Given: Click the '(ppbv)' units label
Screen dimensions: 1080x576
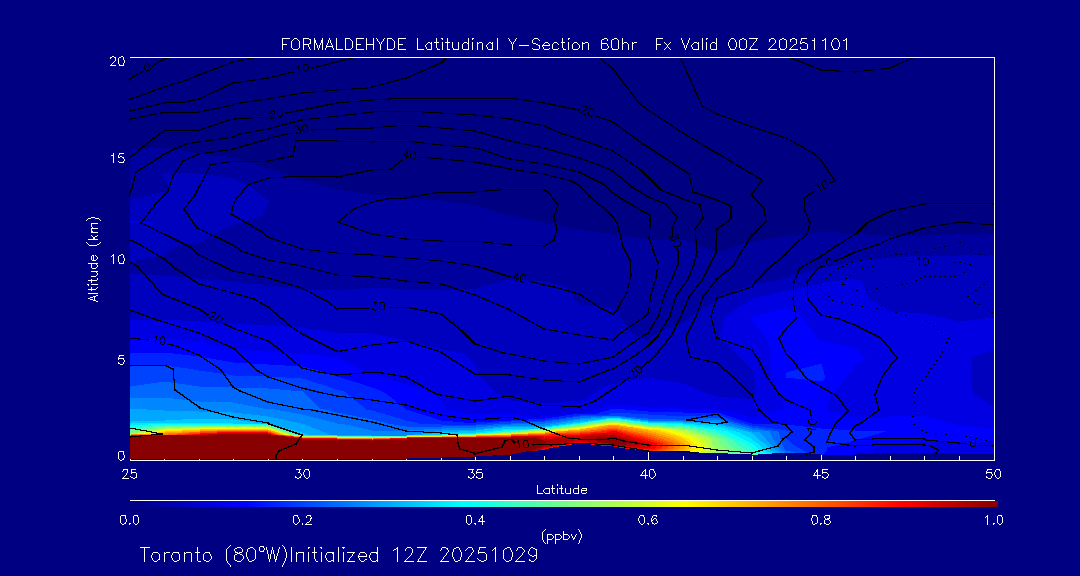Looking at the screenshot, I should [x=562, y=535].
